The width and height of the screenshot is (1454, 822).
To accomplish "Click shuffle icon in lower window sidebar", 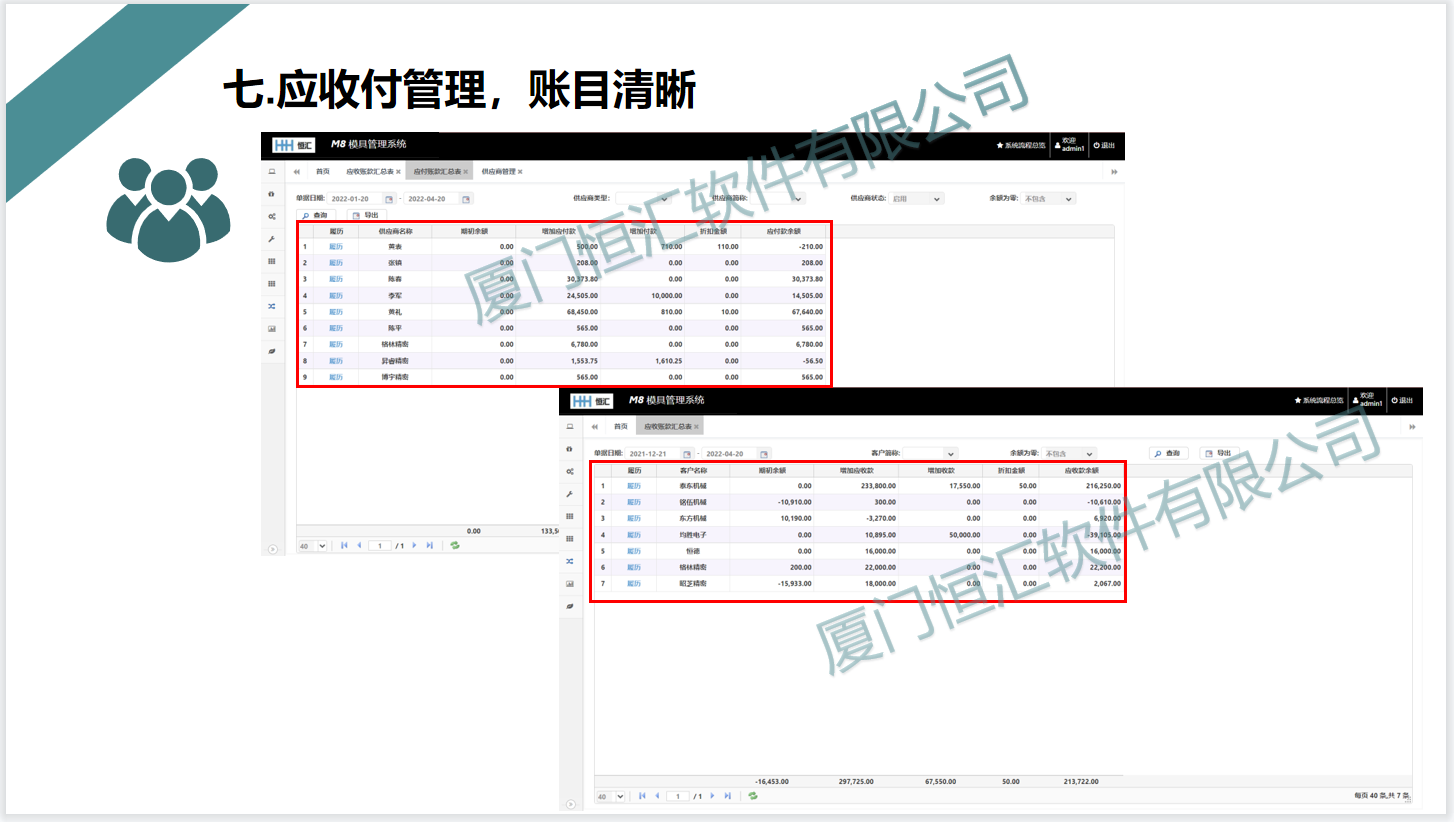I will pyautogui.click(x=570, y=561).
